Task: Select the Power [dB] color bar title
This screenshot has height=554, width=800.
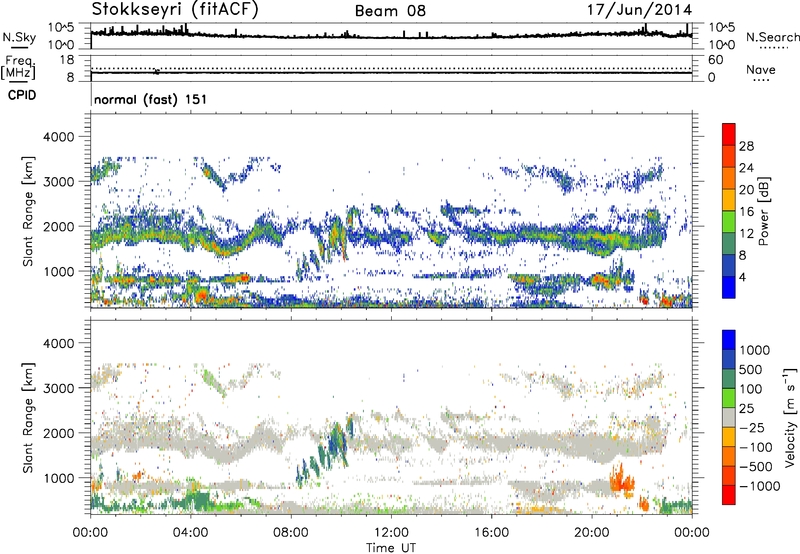Action: point(763,211)
